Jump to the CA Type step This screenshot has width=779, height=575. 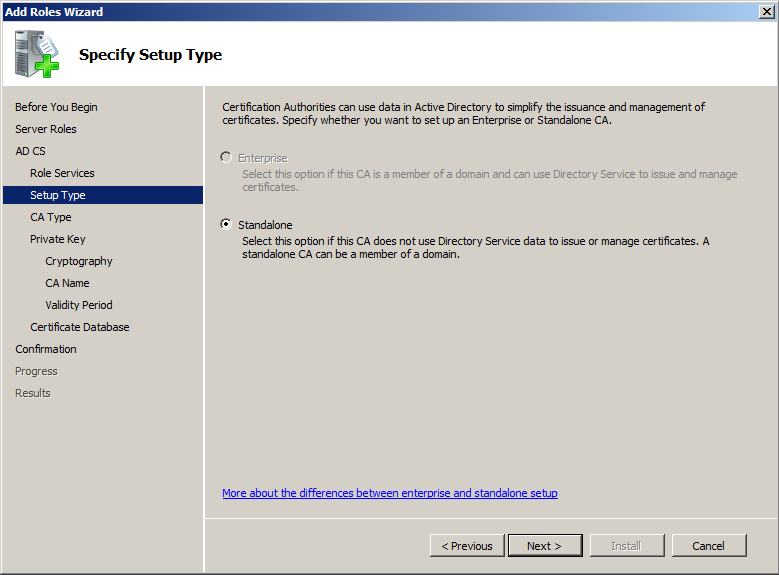(51, 217)
